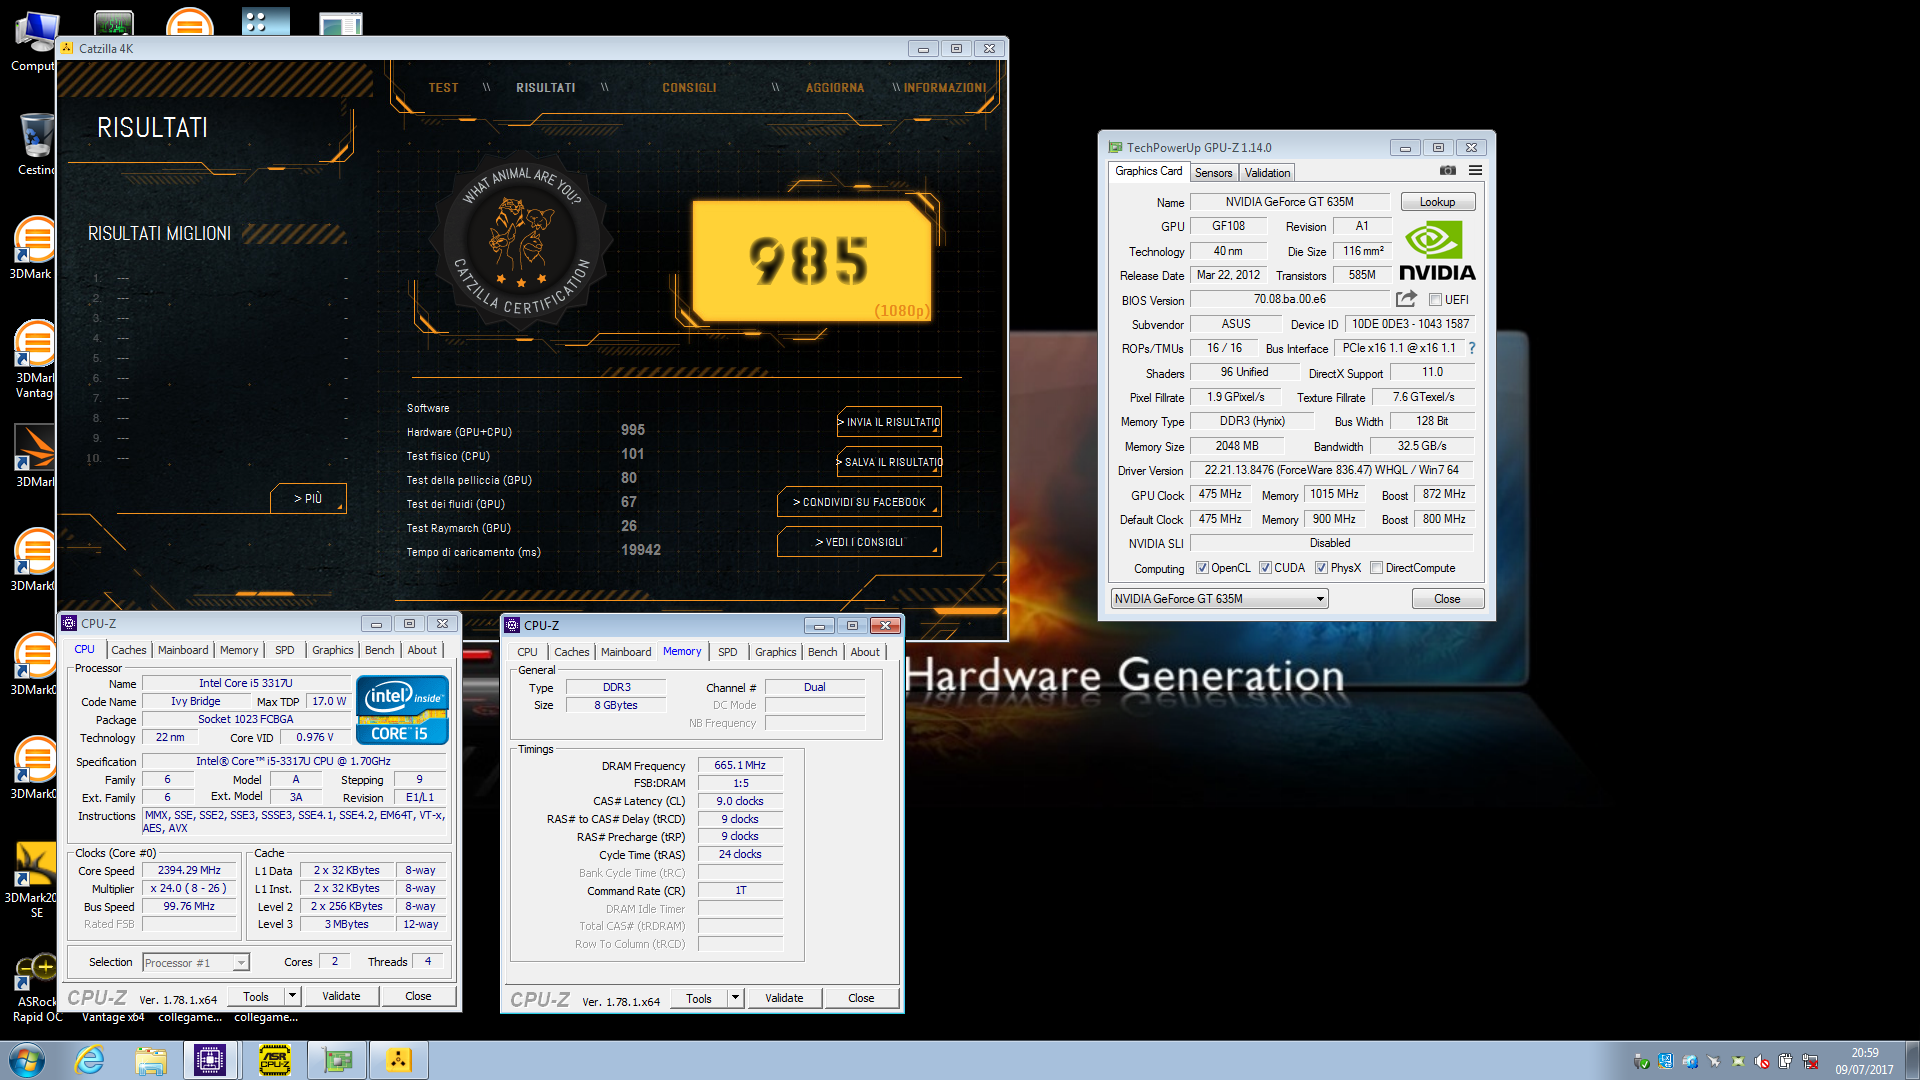This screenshot has width=1920, height=1080.
Task: Click Validate in the left CPU-Z window
Action: (x=341, y=996)
